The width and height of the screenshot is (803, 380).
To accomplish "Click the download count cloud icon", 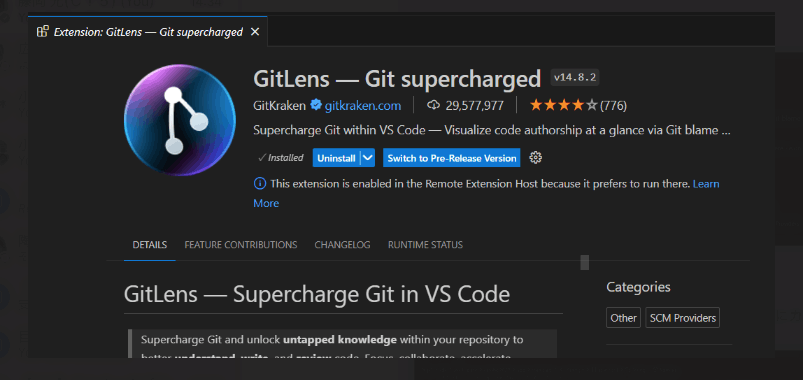I will (433, 105).
